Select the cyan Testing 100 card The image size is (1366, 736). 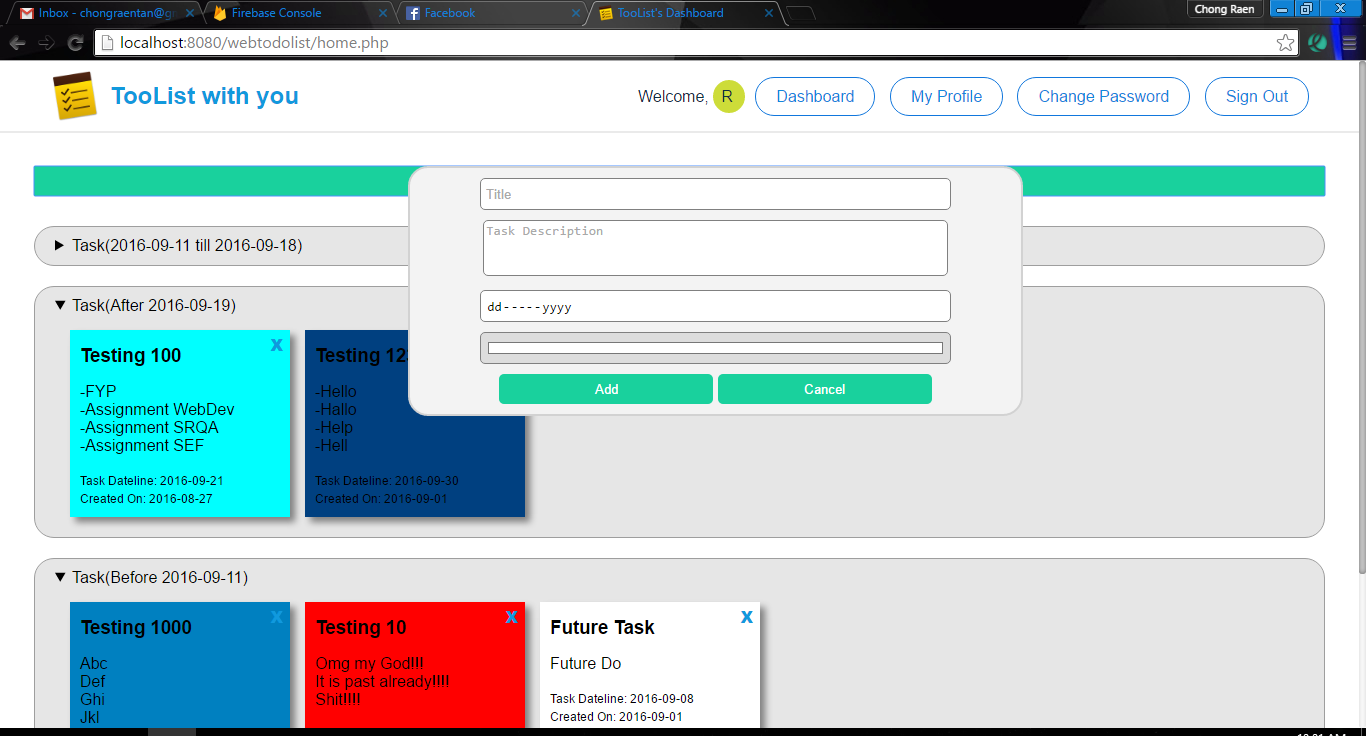coord(180,423)
